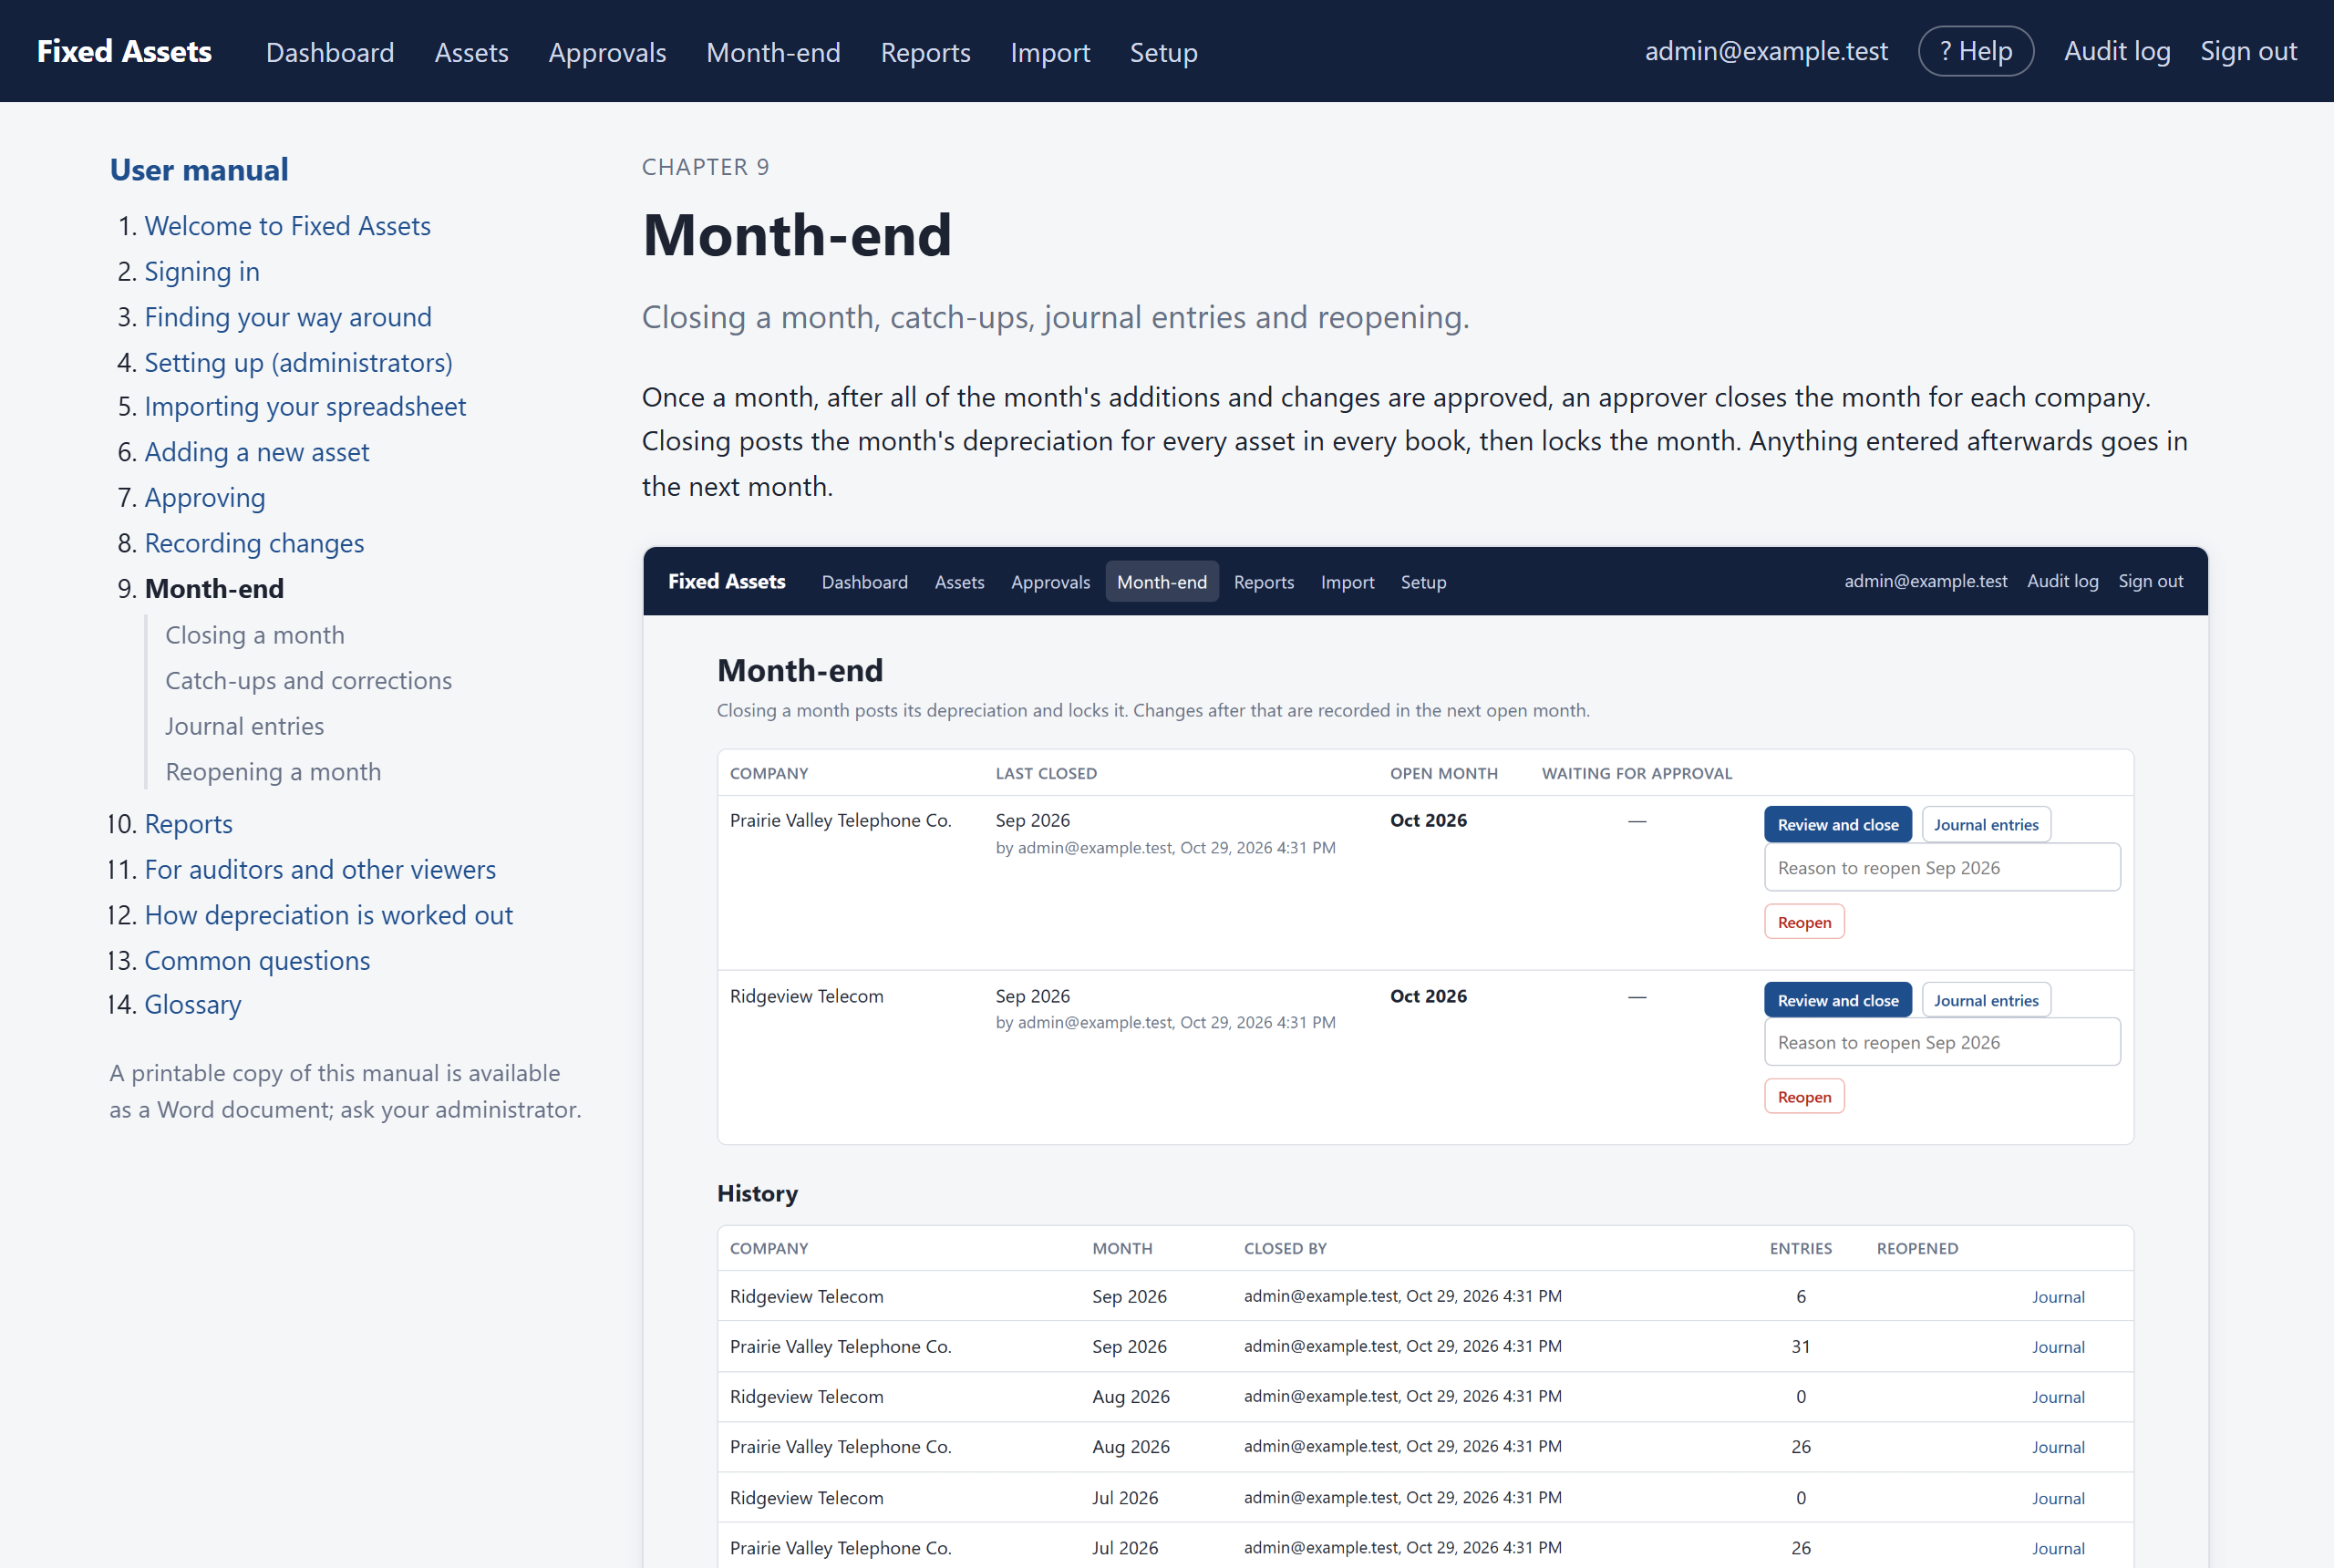Focus Prairie Valley reason to reopen field
The height and width of the screenshot is (1568, 2334).
pos(1941,867)
